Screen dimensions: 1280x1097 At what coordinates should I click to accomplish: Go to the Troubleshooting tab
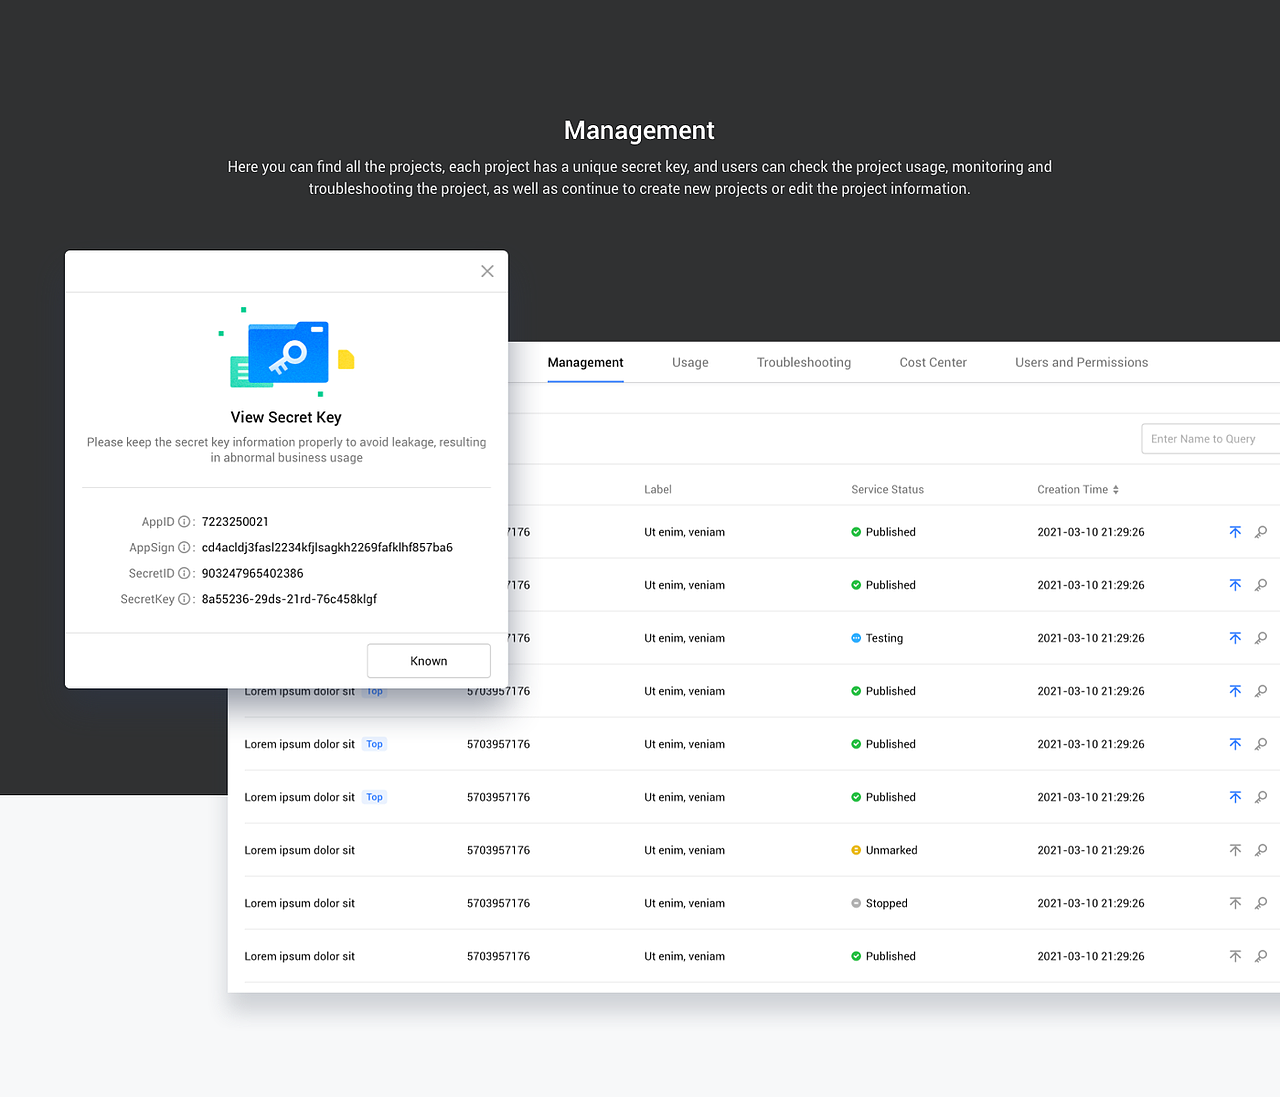[x=804, y=363]
